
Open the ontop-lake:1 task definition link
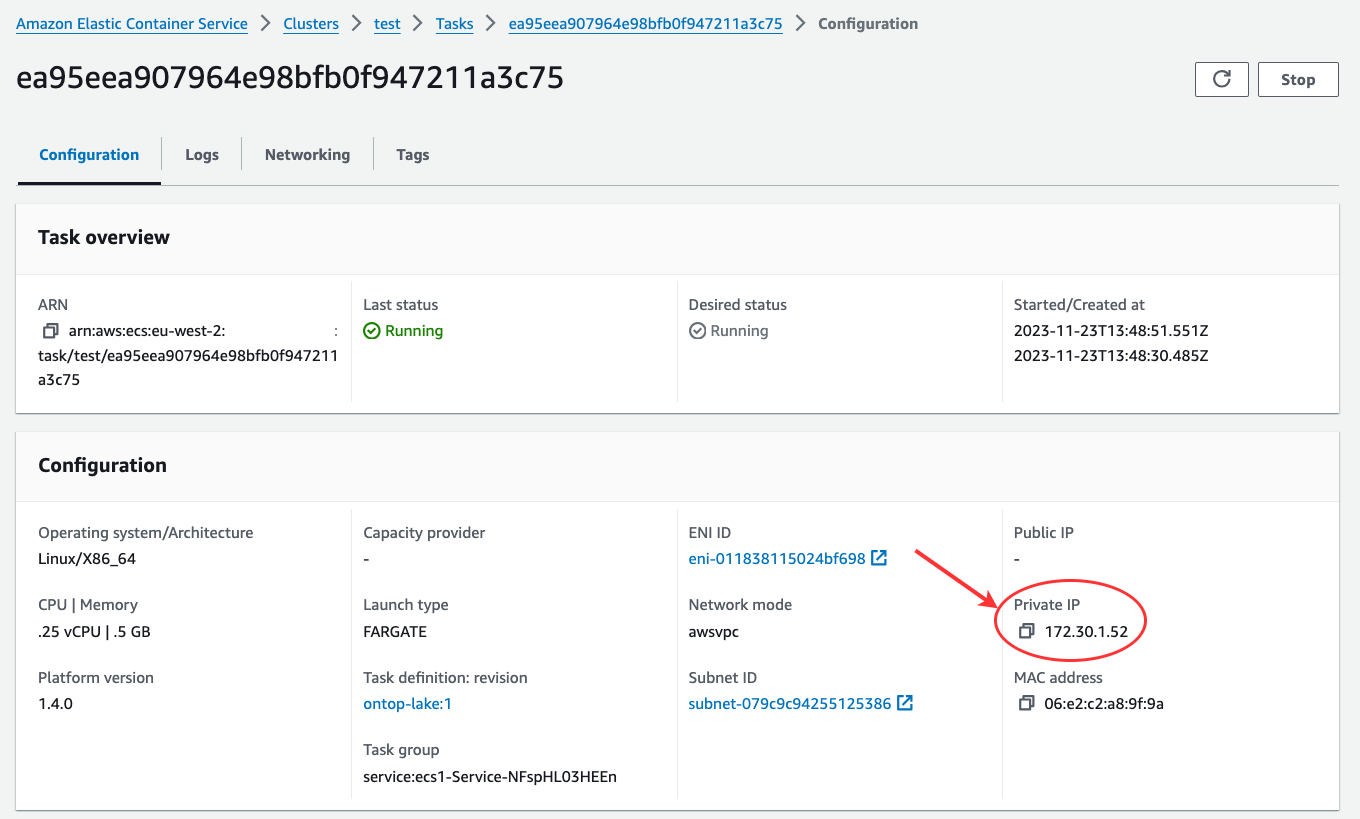pyautogui.click(x=407, y=703)
